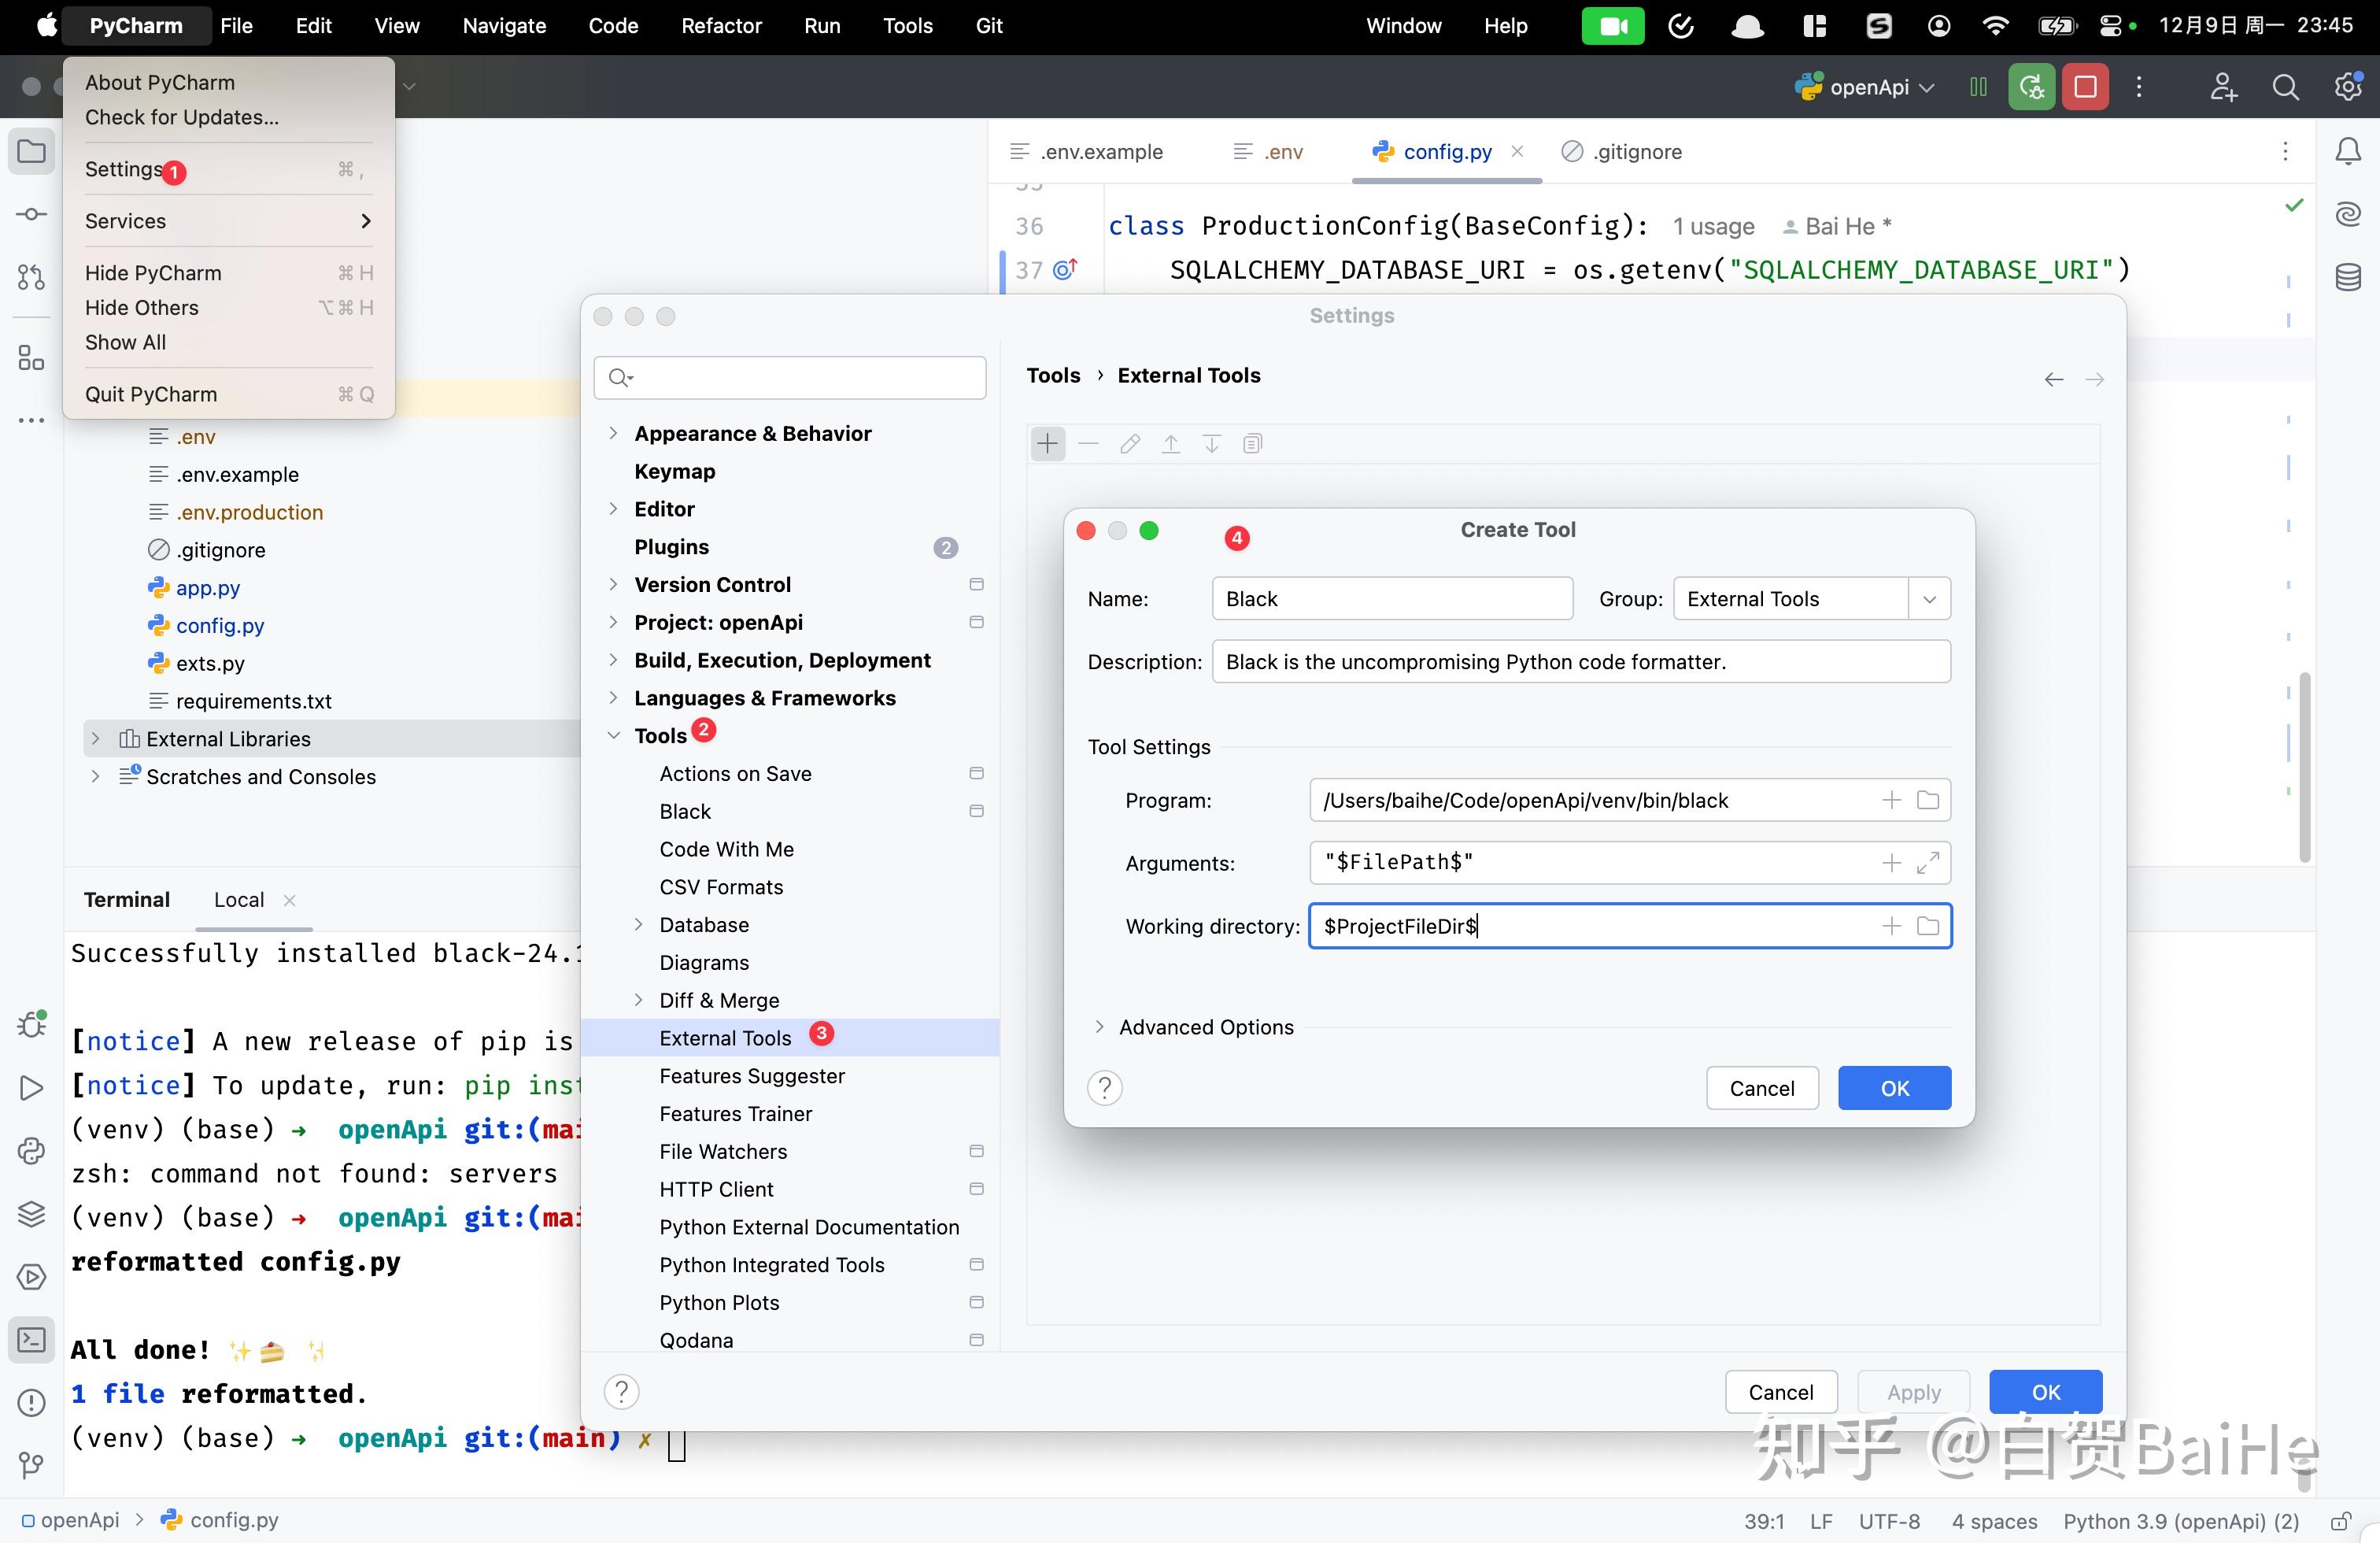Switch to the .gitignore editor tab
Screen dimensions: 2380x1543
pos(1635,151)
